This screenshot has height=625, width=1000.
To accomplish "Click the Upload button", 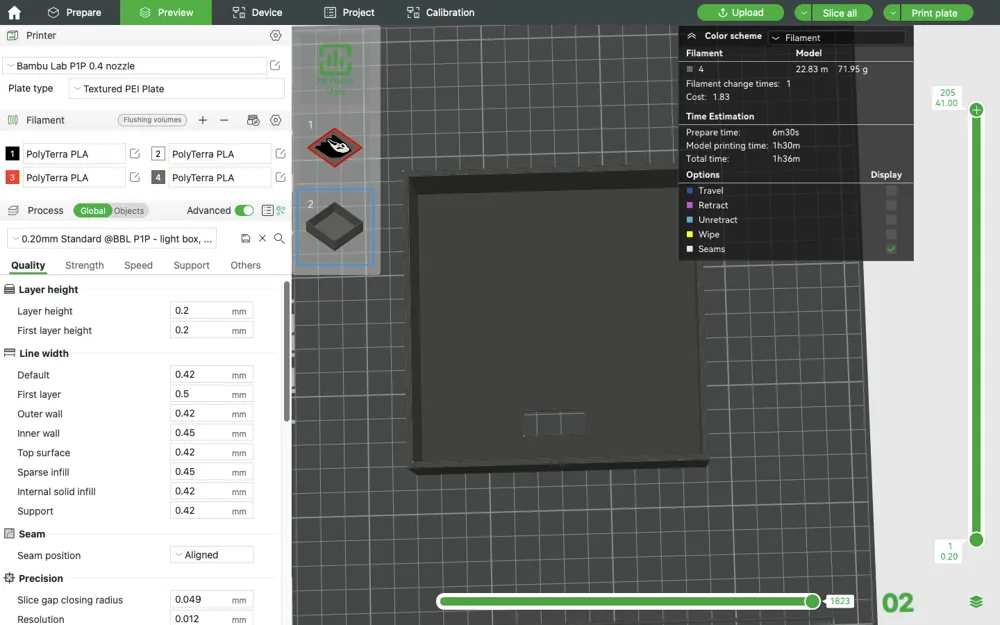I will 740,12.
